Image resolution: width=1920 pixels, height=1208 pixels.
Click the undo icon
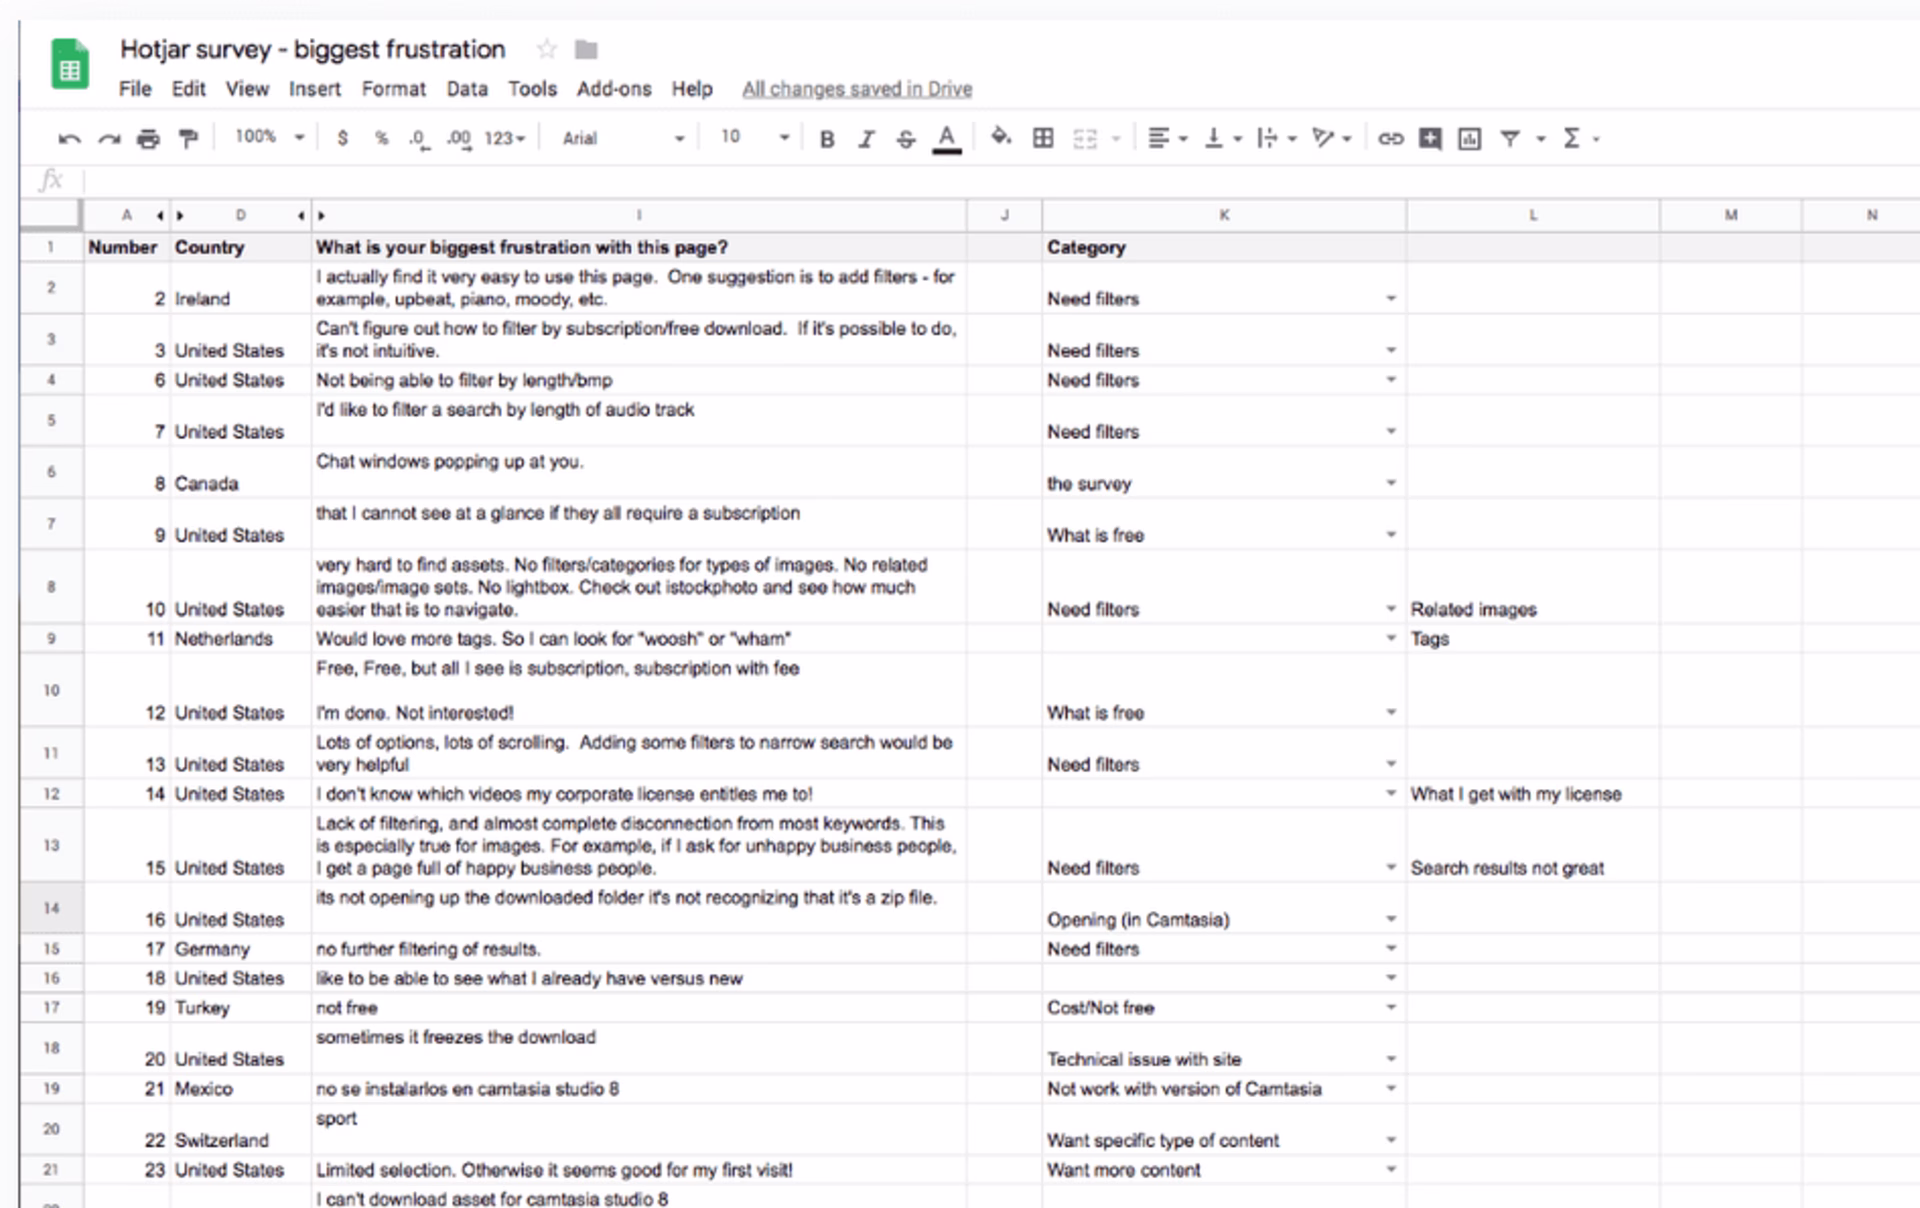[x=69, y=139]
